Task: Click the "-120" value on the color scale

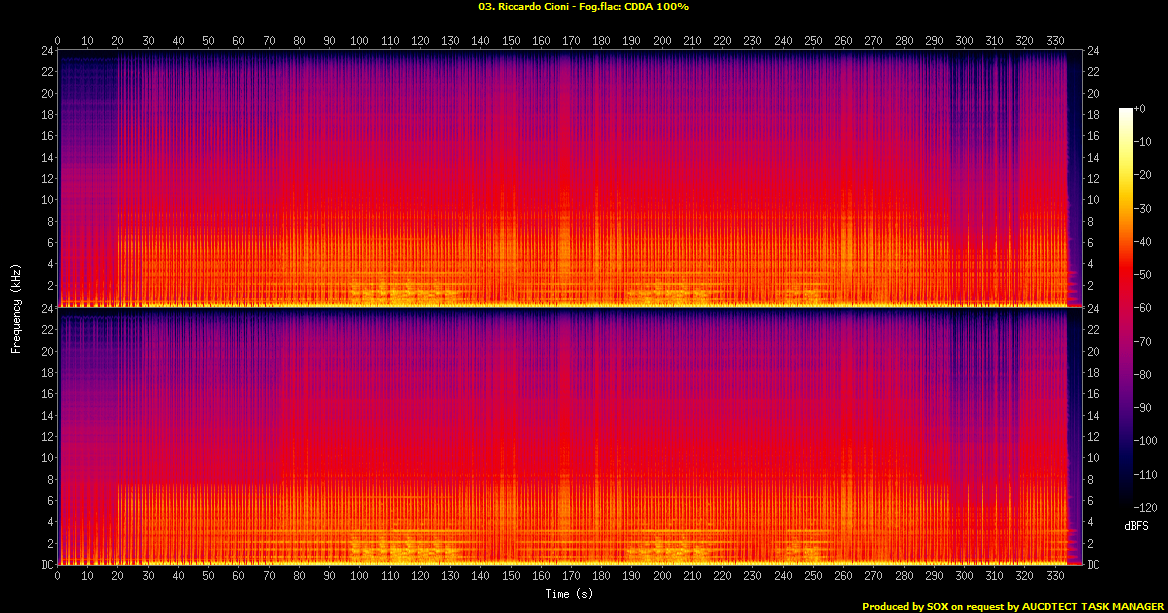Action: (x=1146, y=507)
